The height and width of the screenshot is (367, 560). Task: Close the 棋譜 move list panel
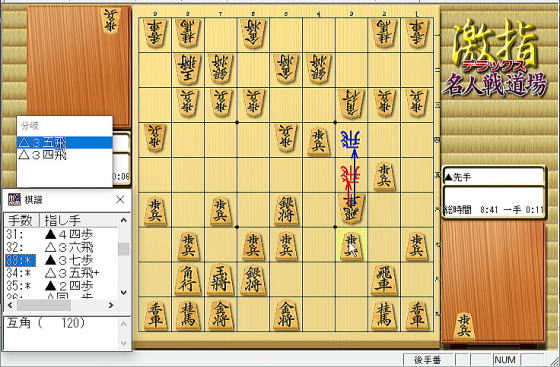pyautogui.click(x=120, y=200)
